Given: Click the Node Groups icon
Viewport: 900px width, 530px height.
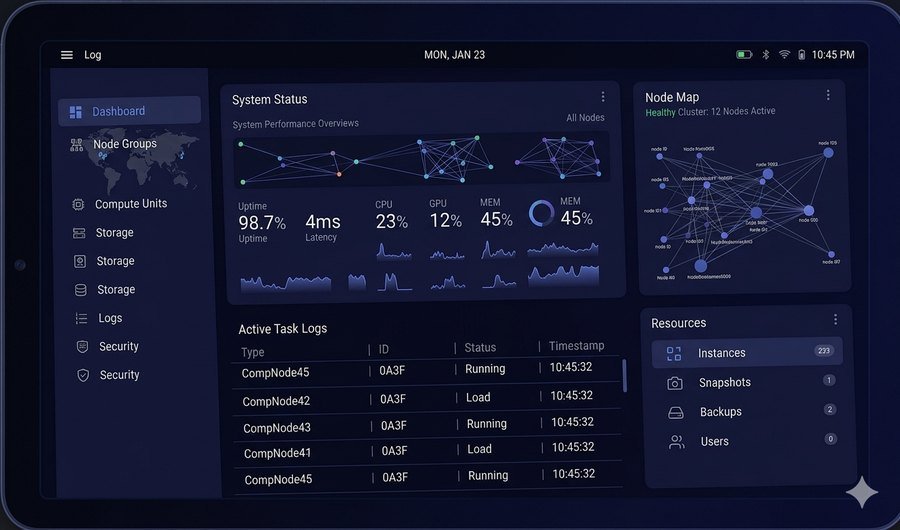Looking at the screenshot, I should coord(76,145).
